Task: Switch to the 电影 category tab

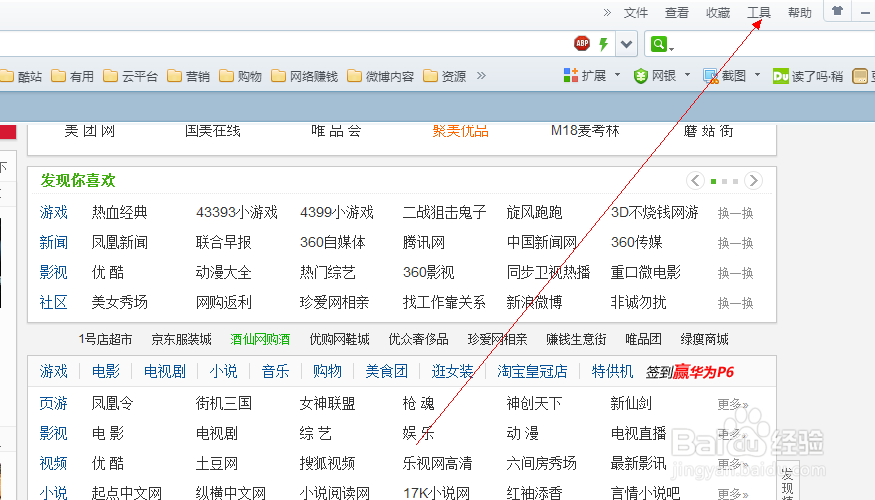Action: 105,372
